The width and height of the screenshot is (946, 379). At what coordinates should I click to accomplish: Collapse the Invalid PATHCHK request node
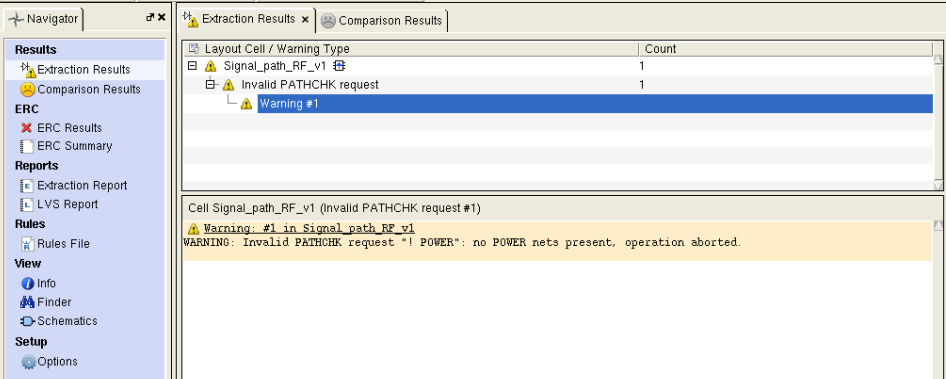211,84
